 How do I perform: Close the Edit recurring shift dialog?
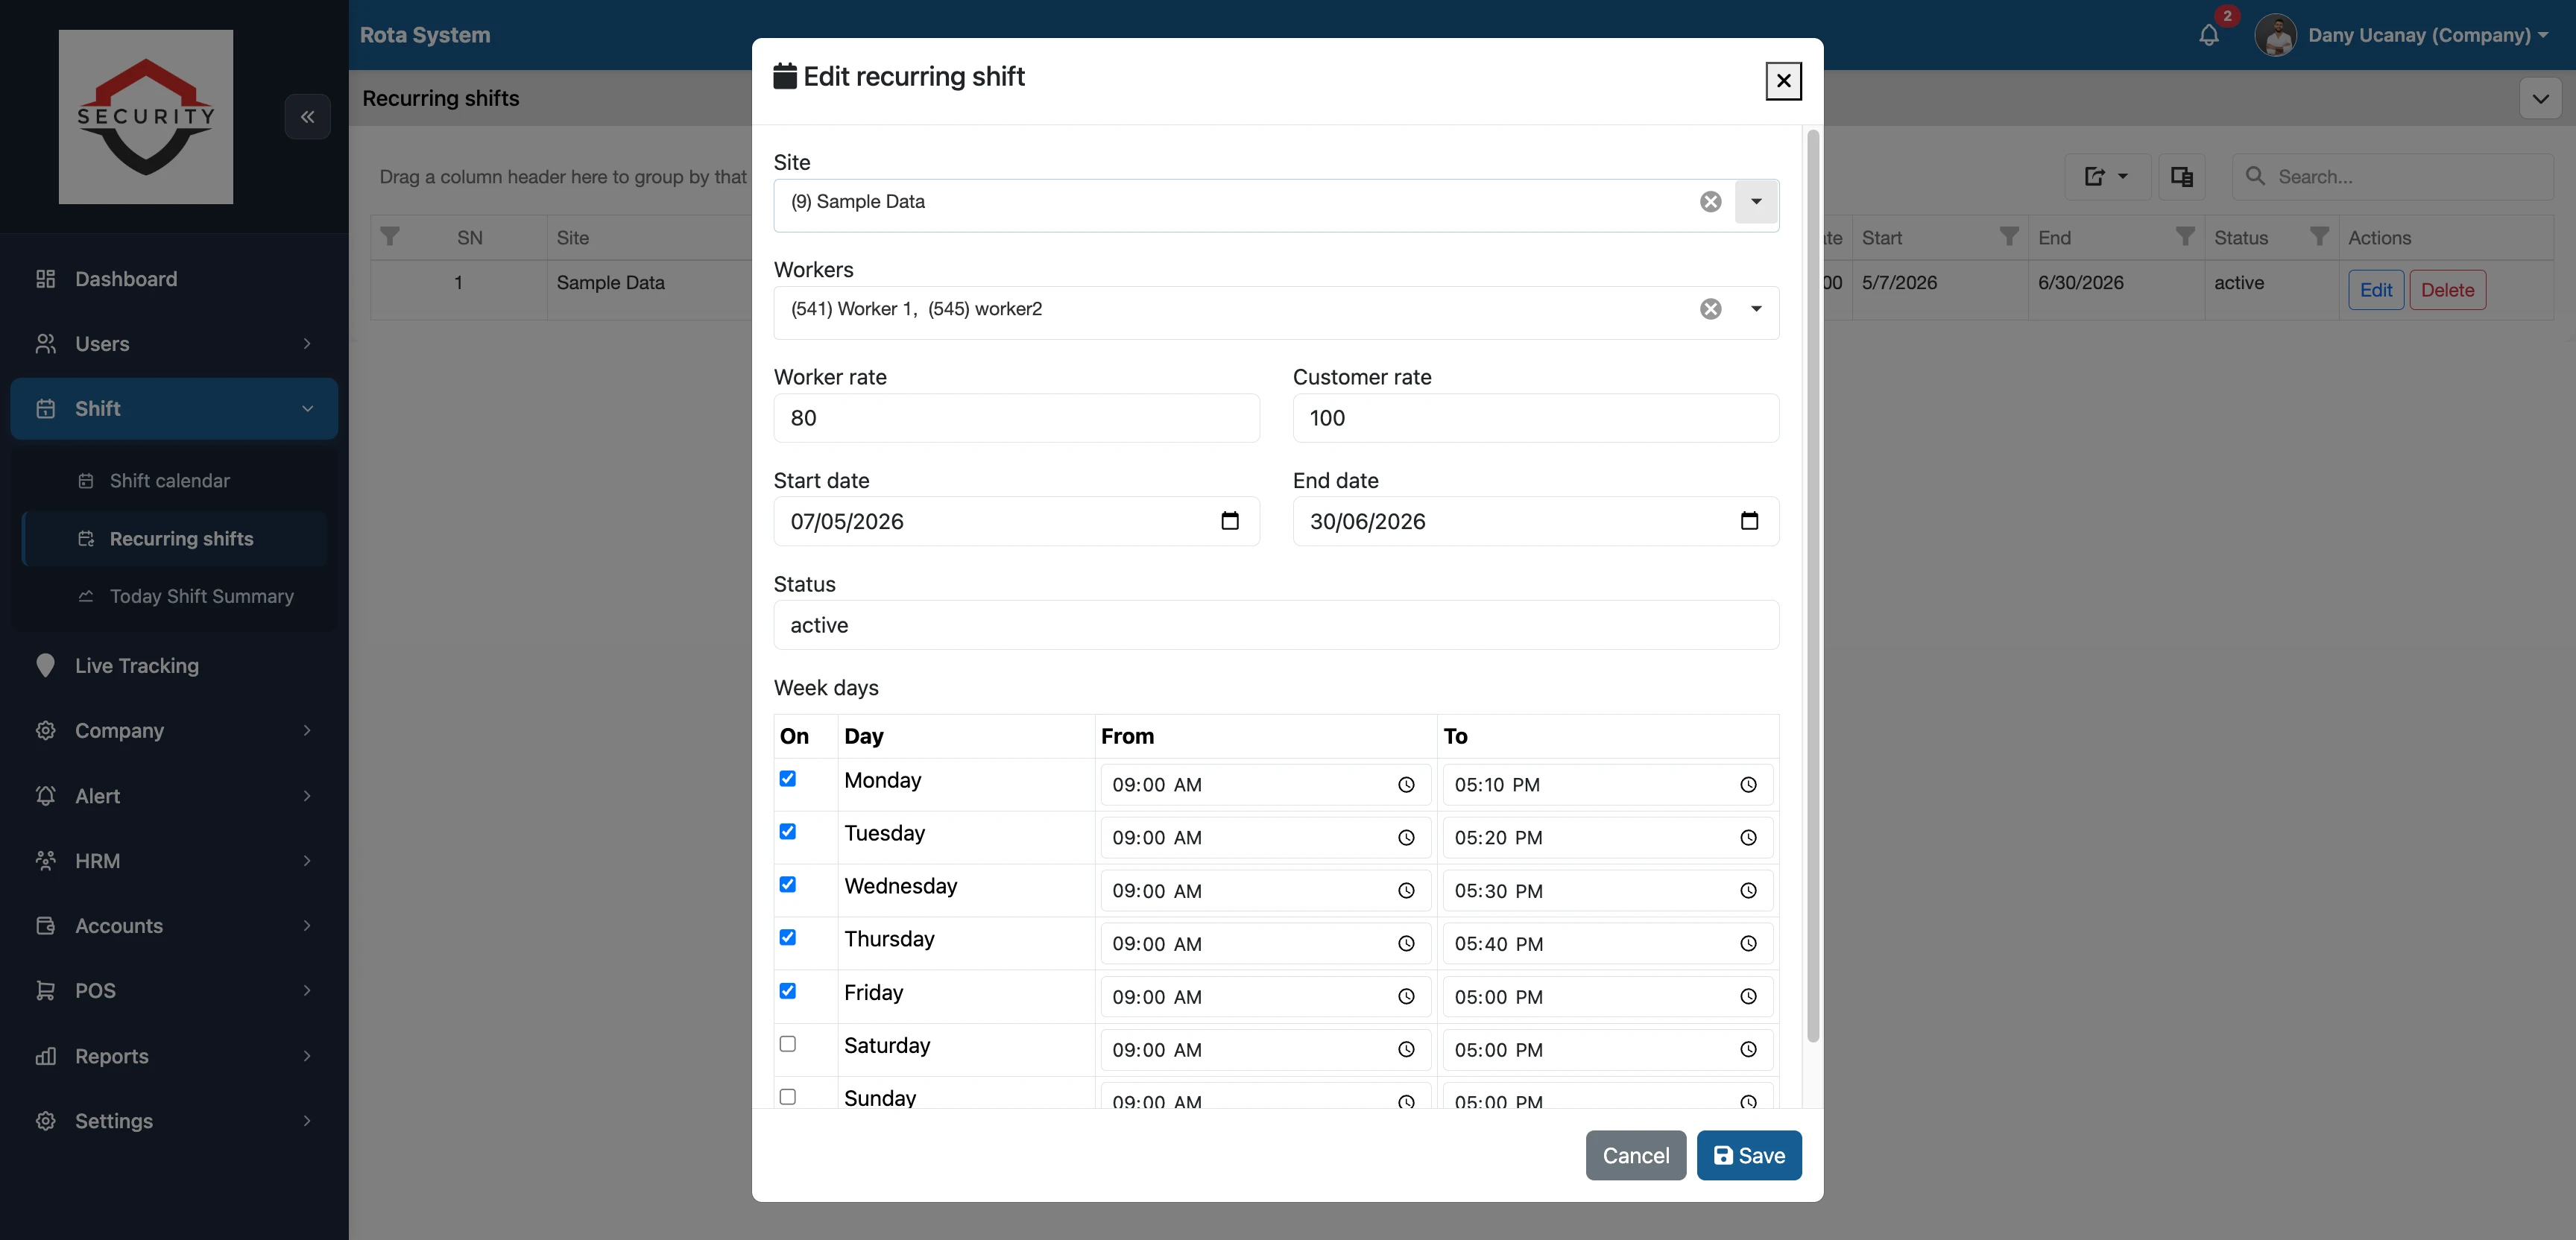click(x=1783, y=81)
